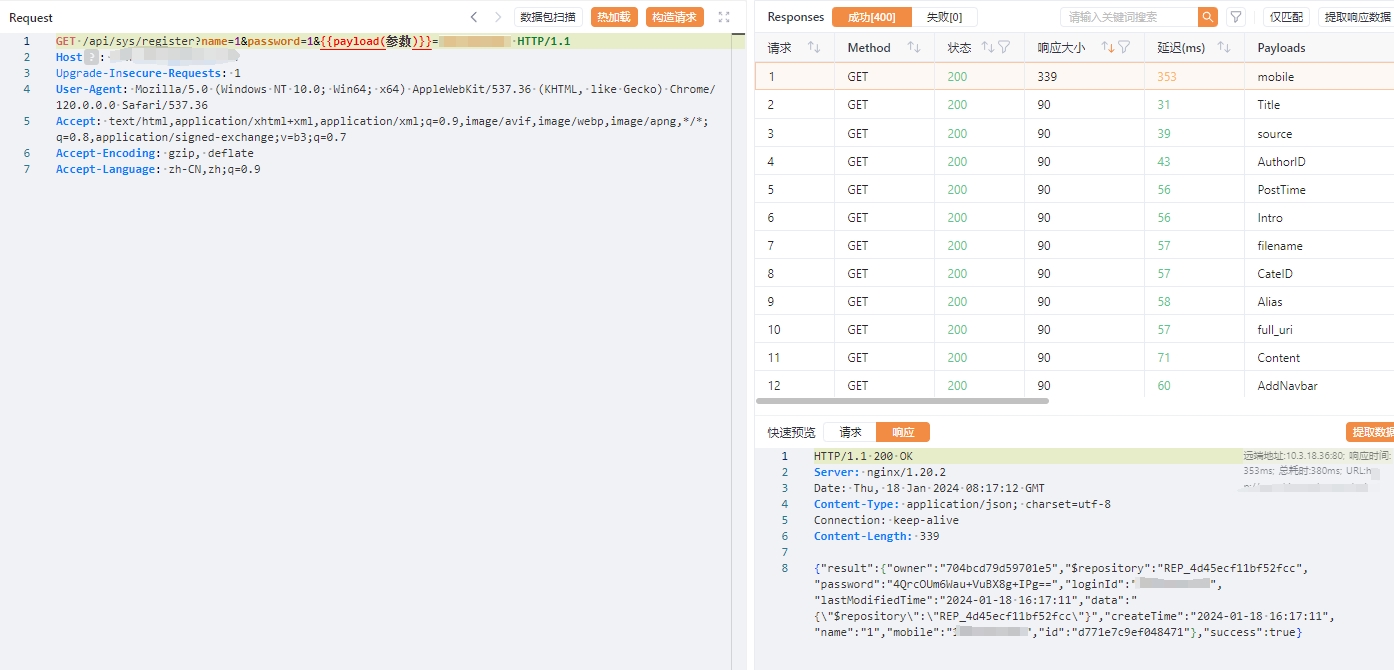Enable the 仅匹配 option

coord(1286,17)
